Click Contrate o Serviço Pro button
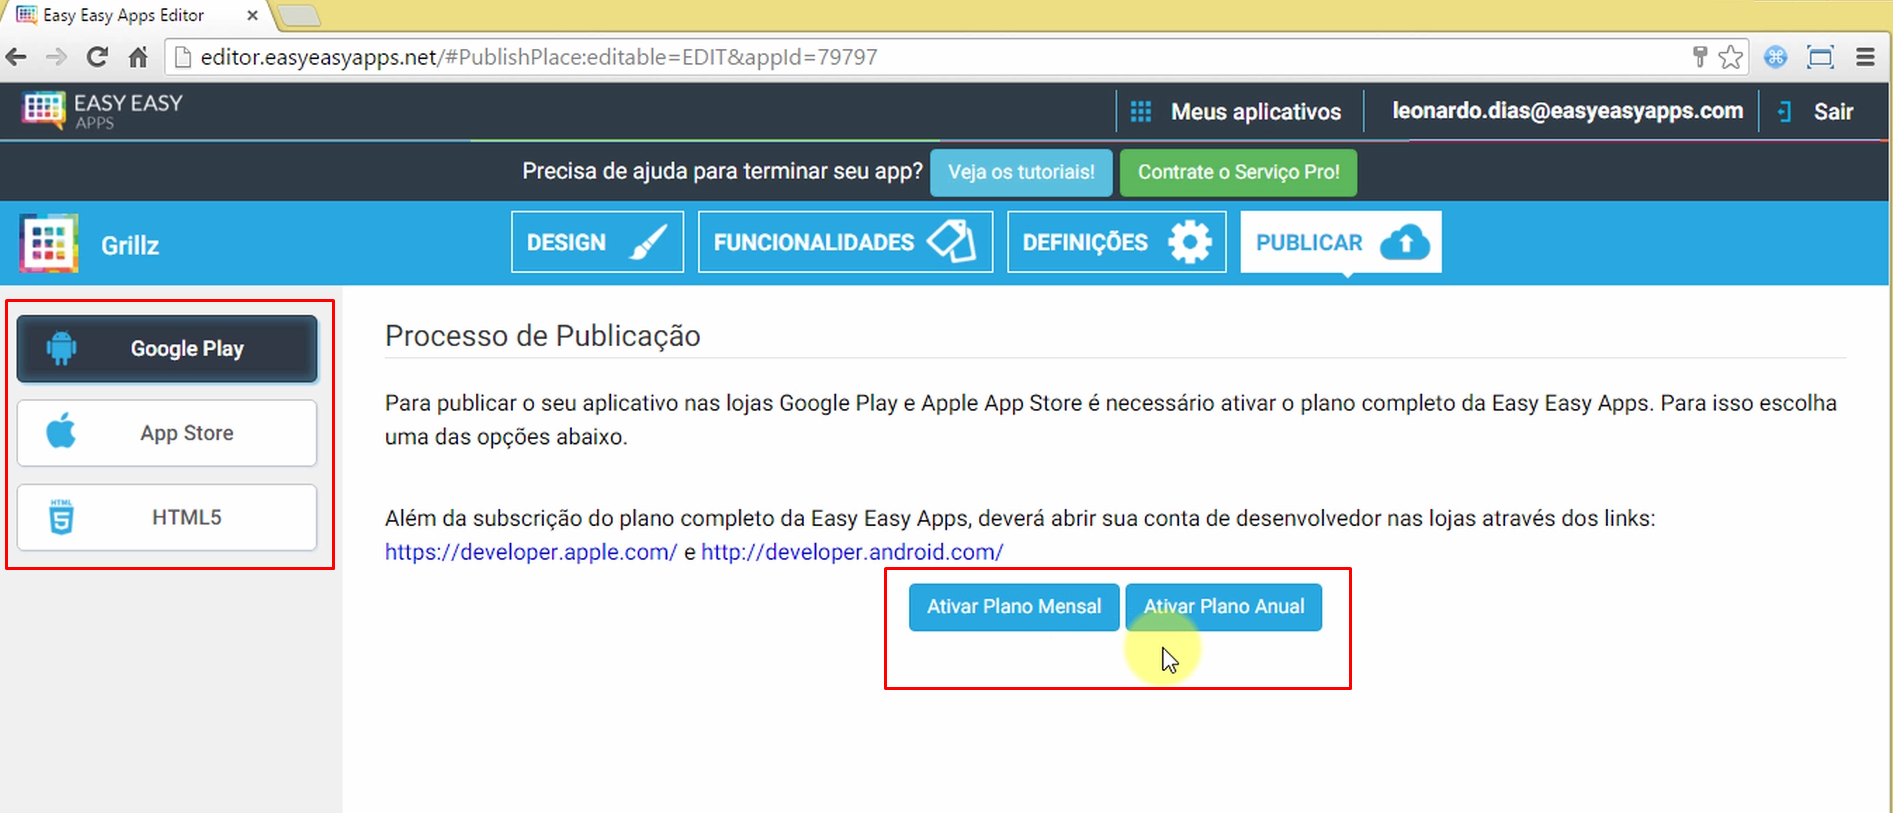The image size is (1893, 813). (x=1238, y=172)
